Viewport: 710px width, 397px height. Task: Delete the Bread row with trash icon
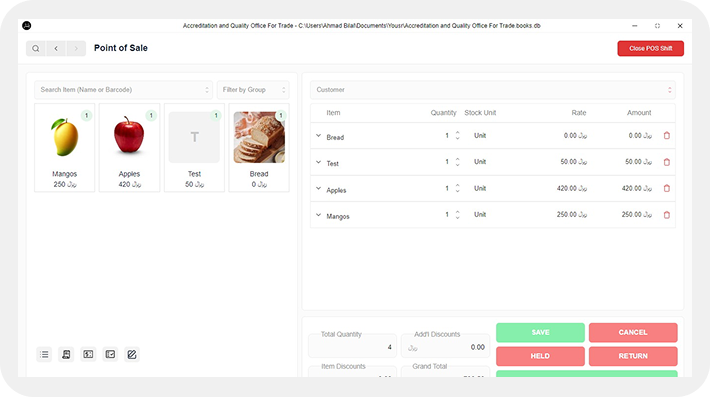667,135
